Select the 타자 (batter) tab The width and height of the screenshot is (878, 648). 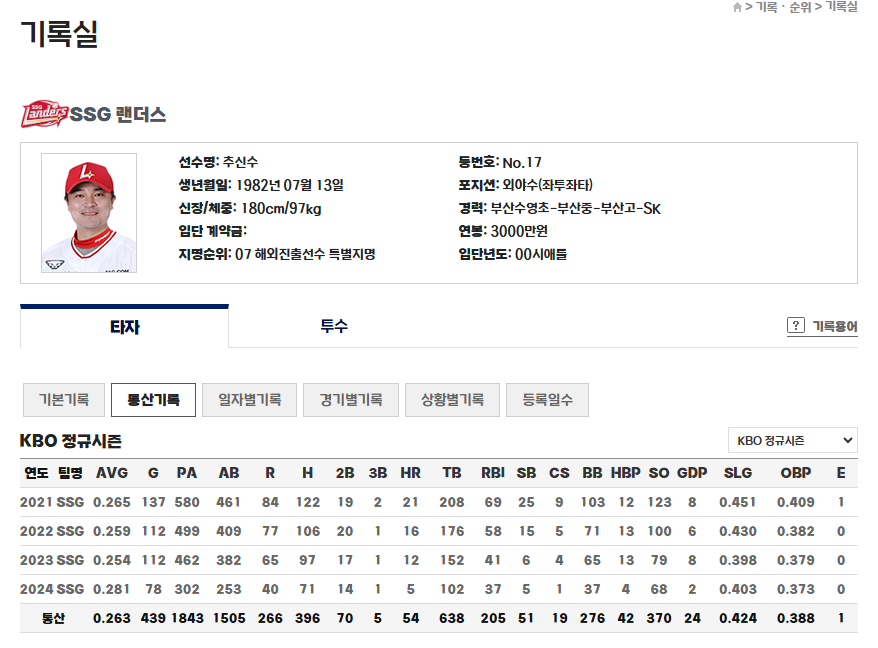pos(124,325)
